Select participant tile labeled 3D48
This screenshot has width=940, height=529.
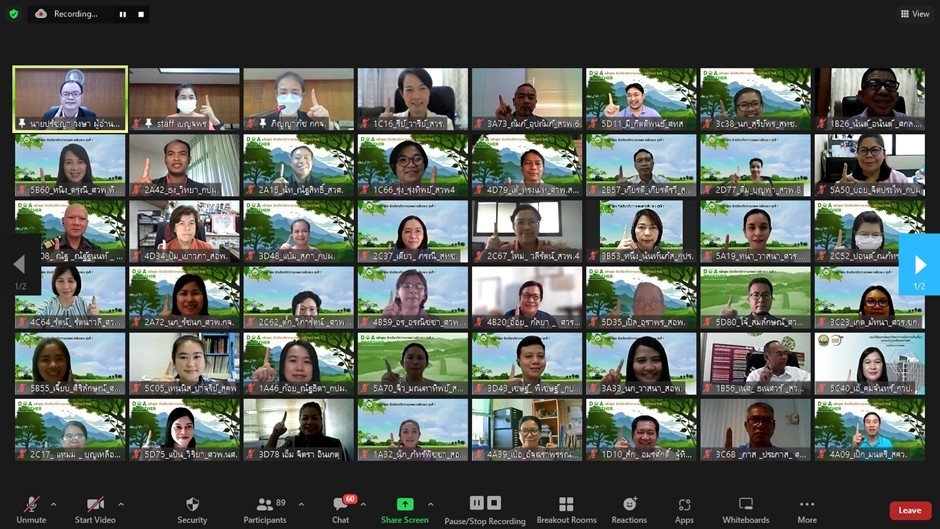pyautogui.click(x=299, y=232)
